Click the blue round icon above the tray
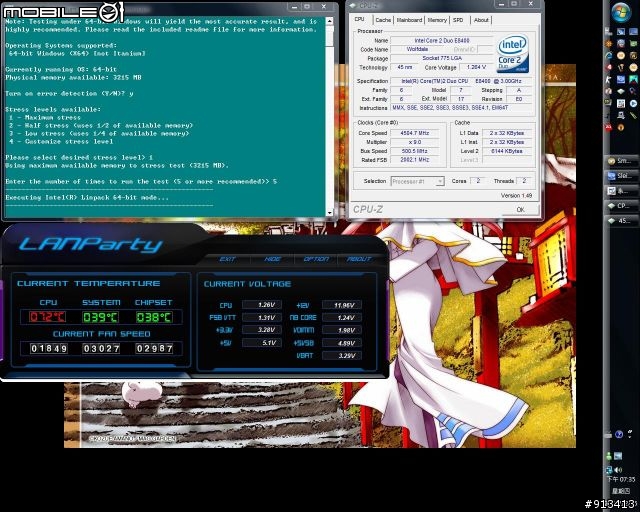Image resolution: width=640 pixels, height=512 pixels. 619,434
